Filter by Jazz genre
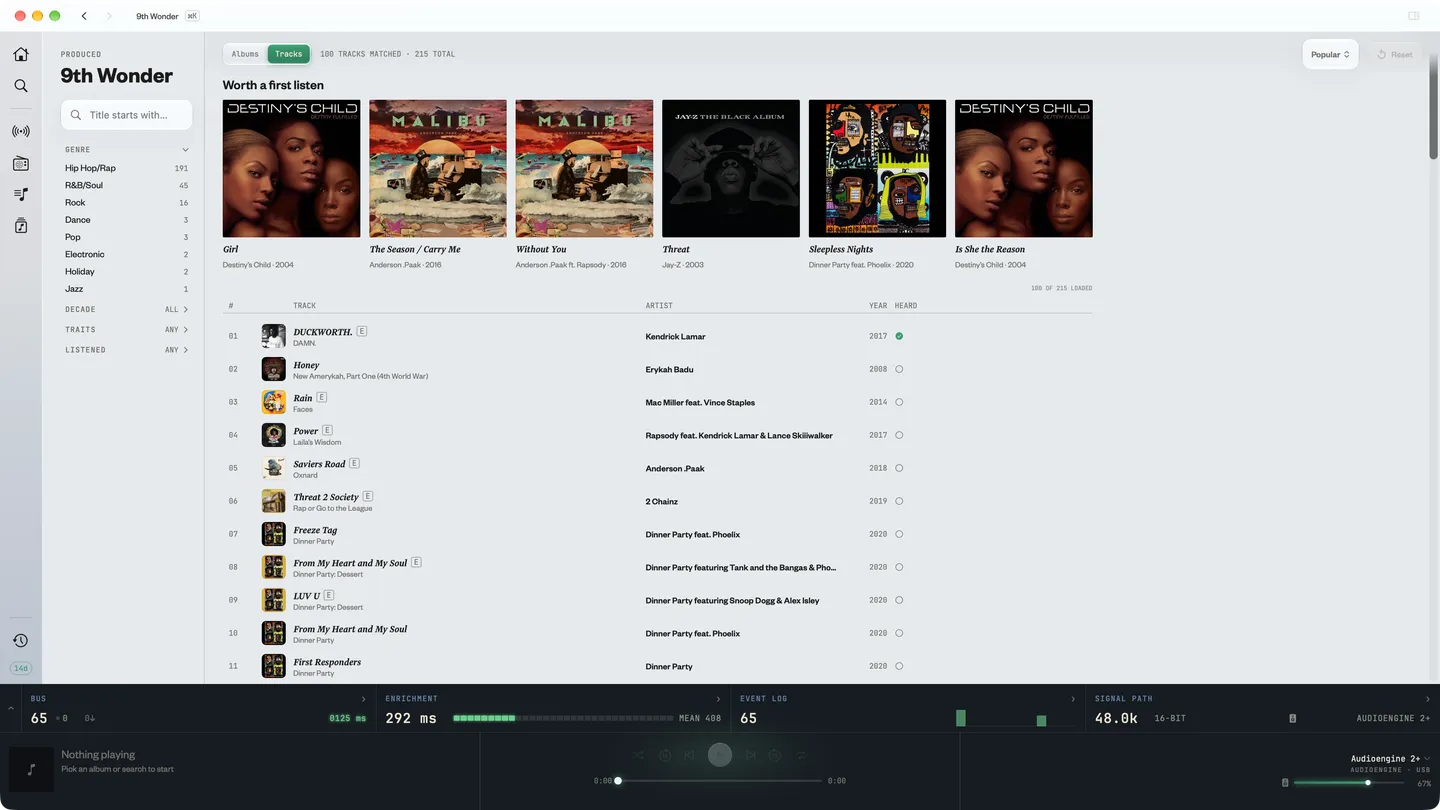 (x=127, y=289)
